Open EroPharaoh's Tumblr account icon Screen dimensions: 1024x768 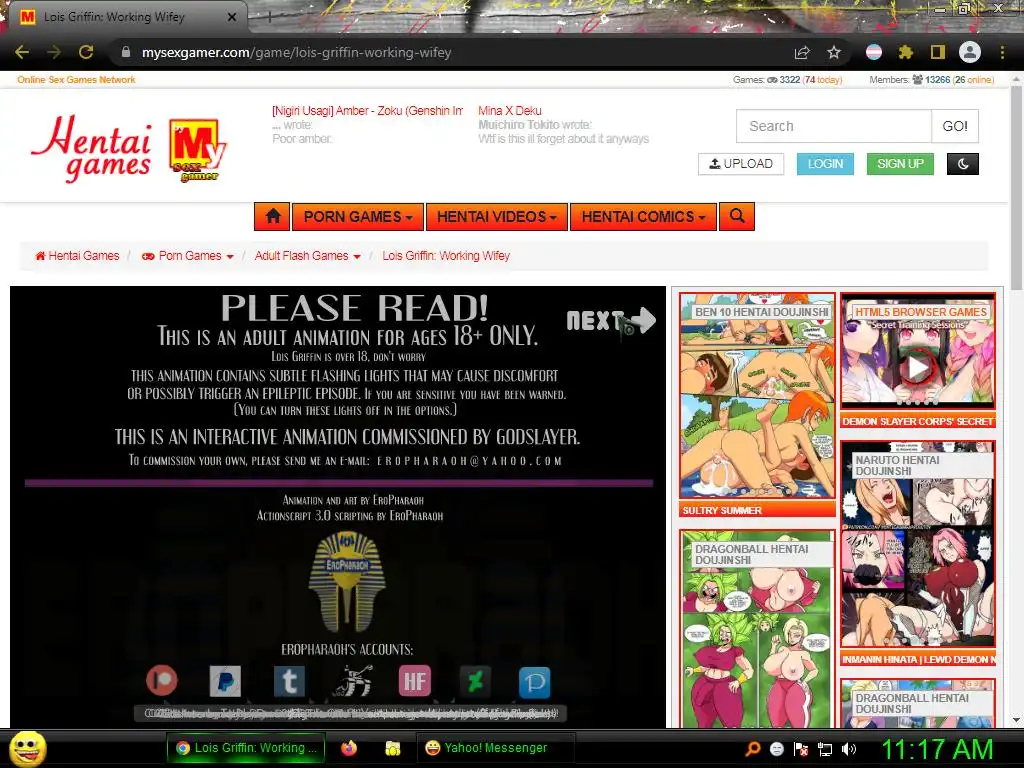pyautogui.click(x=289, y=681)
